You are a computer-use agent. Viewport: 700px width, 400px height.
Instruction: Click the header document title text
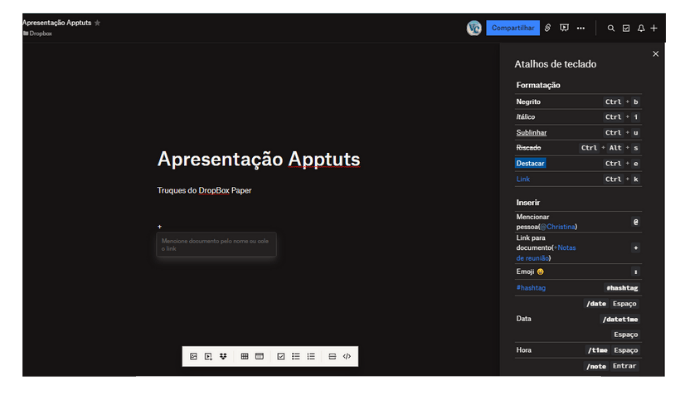click(57, 23)
